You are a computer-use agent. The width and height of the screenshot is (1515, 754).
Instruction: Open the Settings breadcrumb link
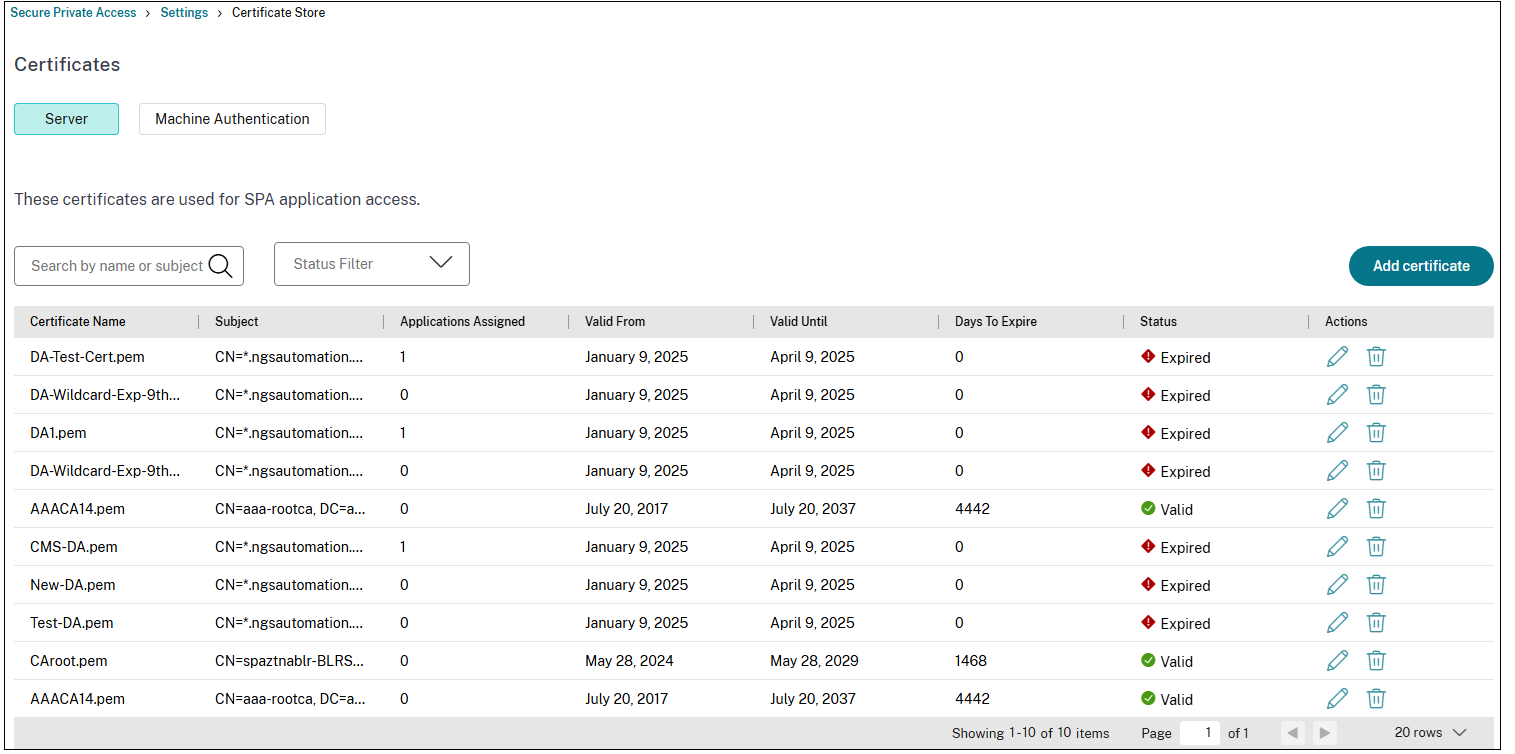(x=184, y=12)
